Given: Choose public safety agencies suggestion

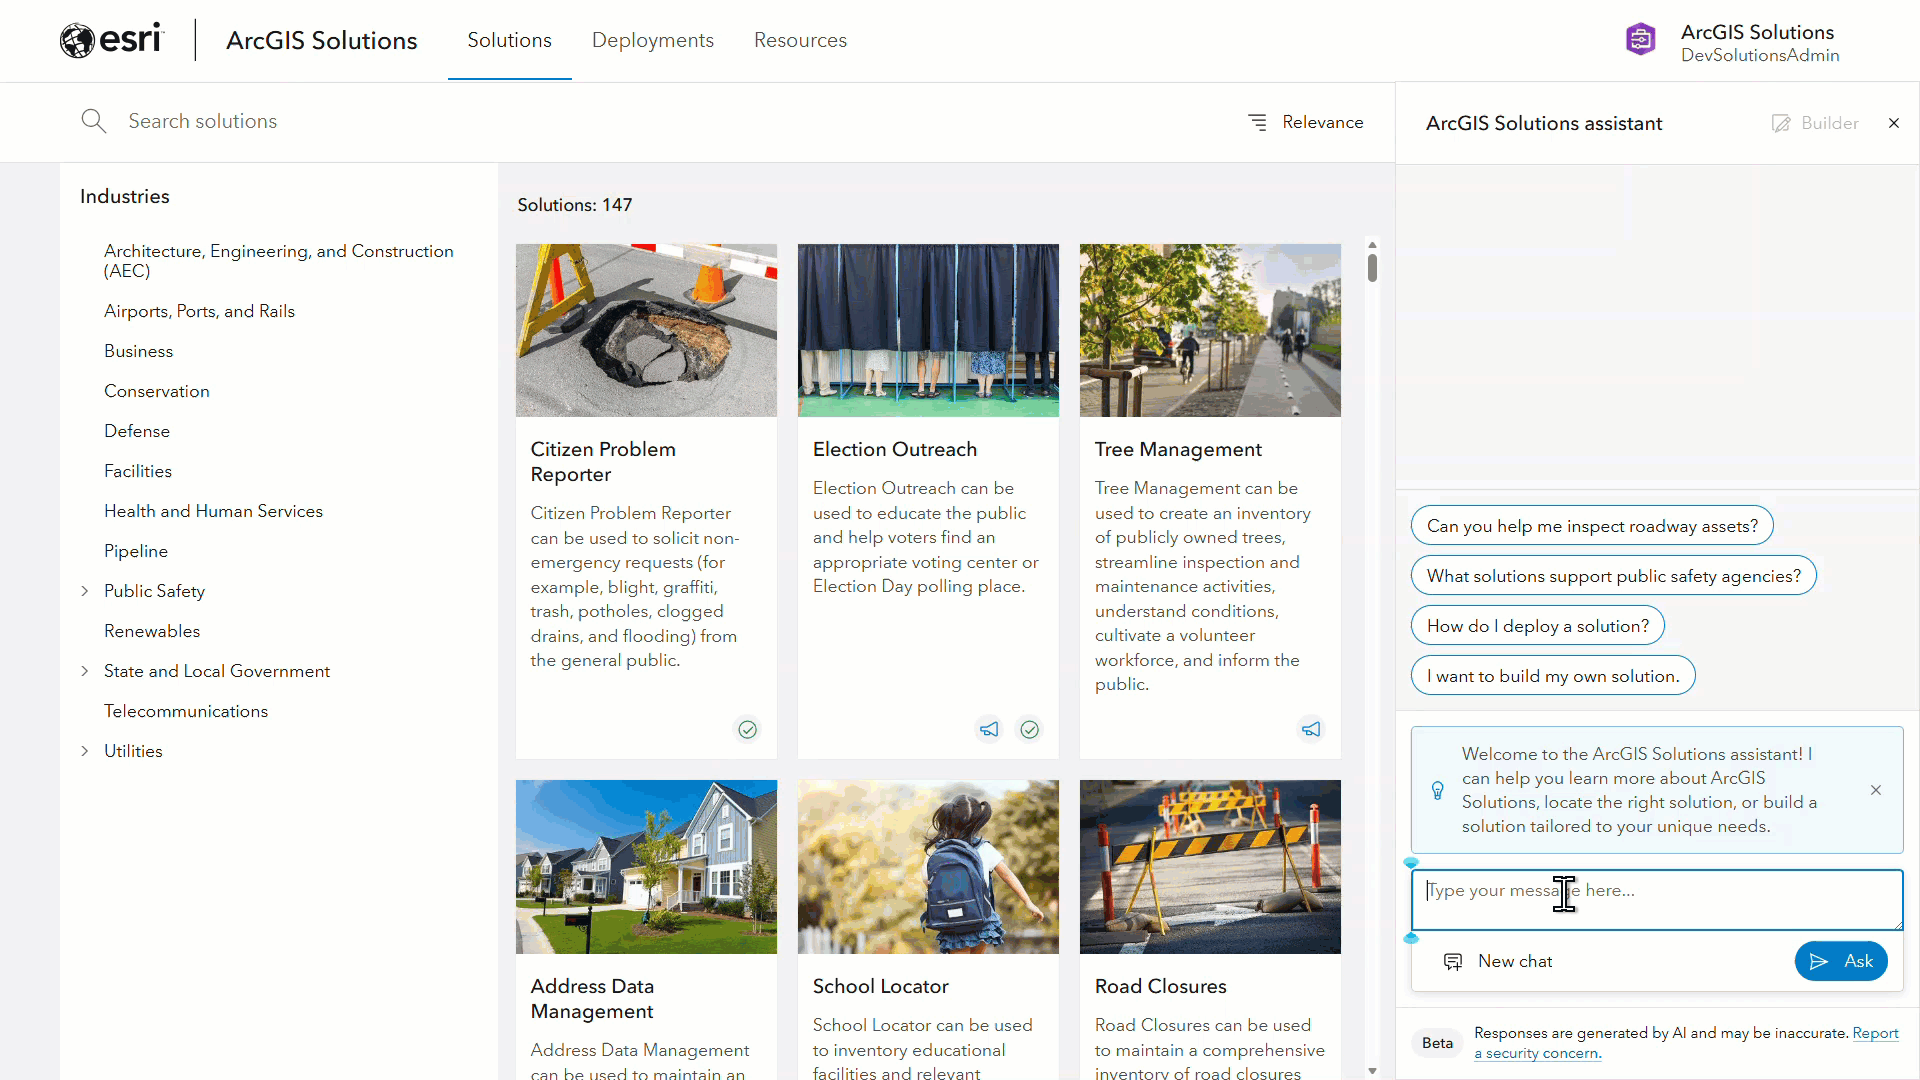Looking at the screenshot, I should (x=1613, y=576).
